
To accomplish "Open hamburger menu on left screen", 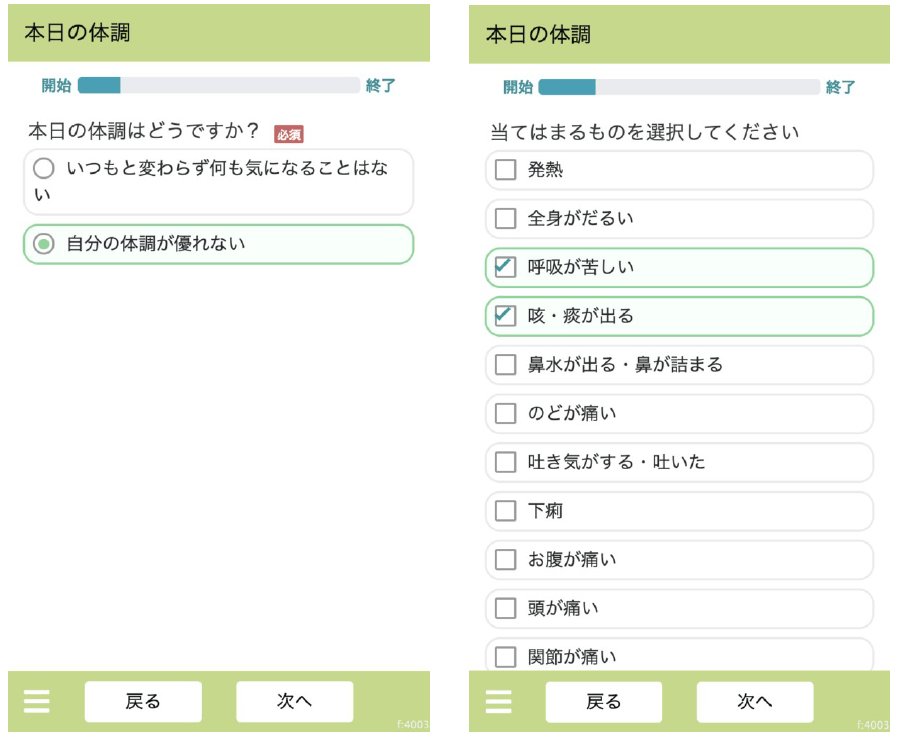I will coord(37,701).
